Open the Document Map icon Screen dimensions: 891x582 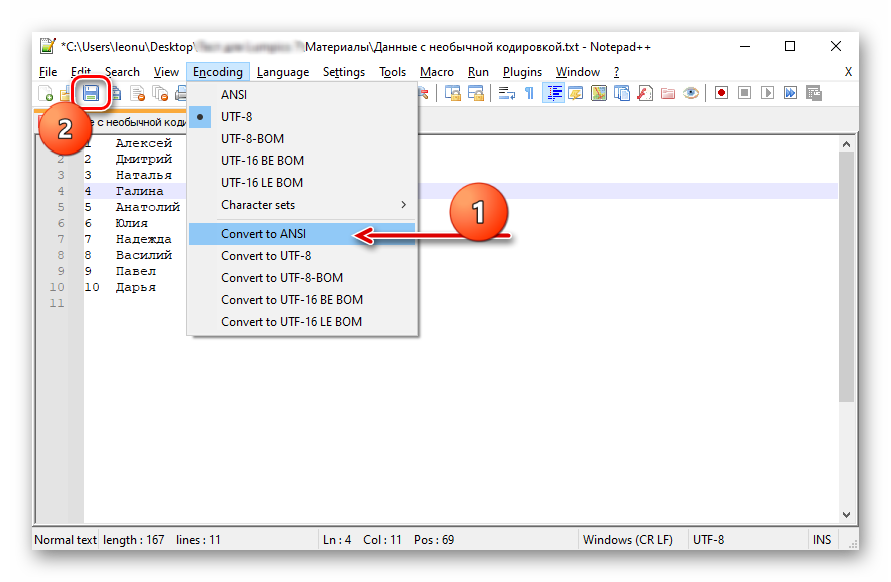pos(599,93)
